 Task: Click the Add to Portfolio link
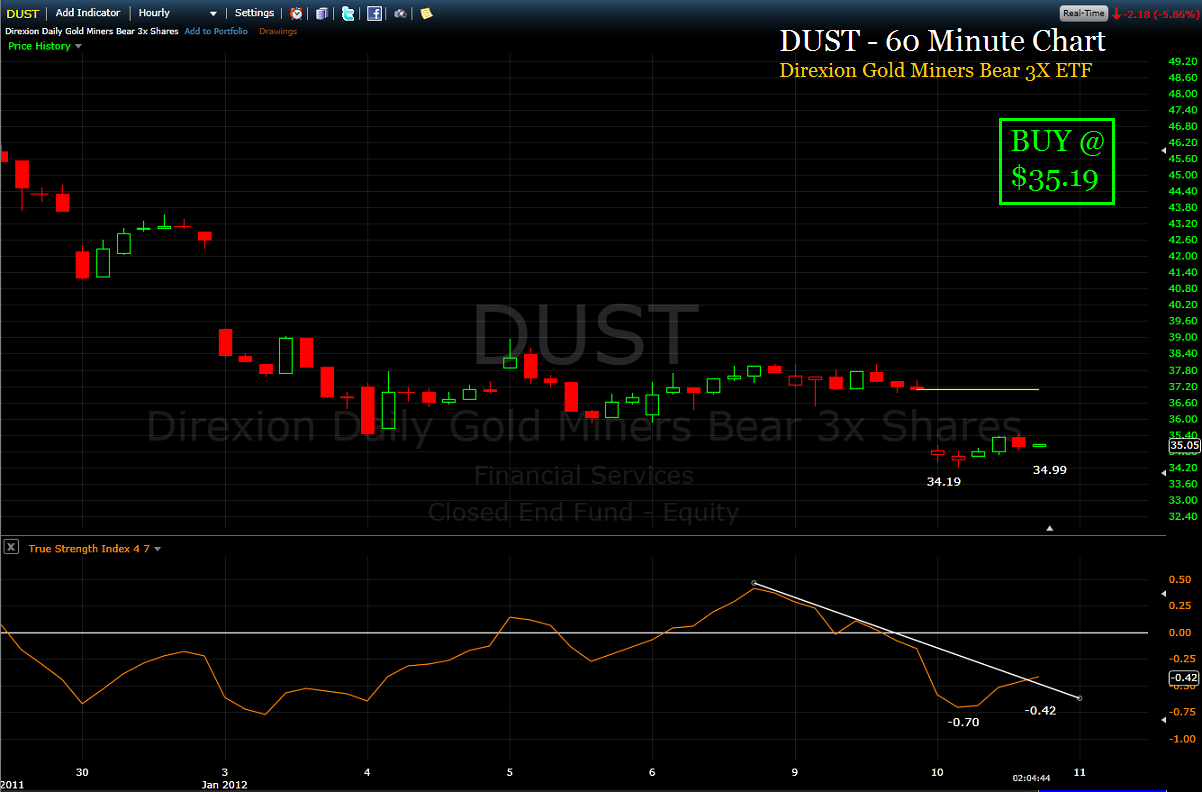[216, 31]
